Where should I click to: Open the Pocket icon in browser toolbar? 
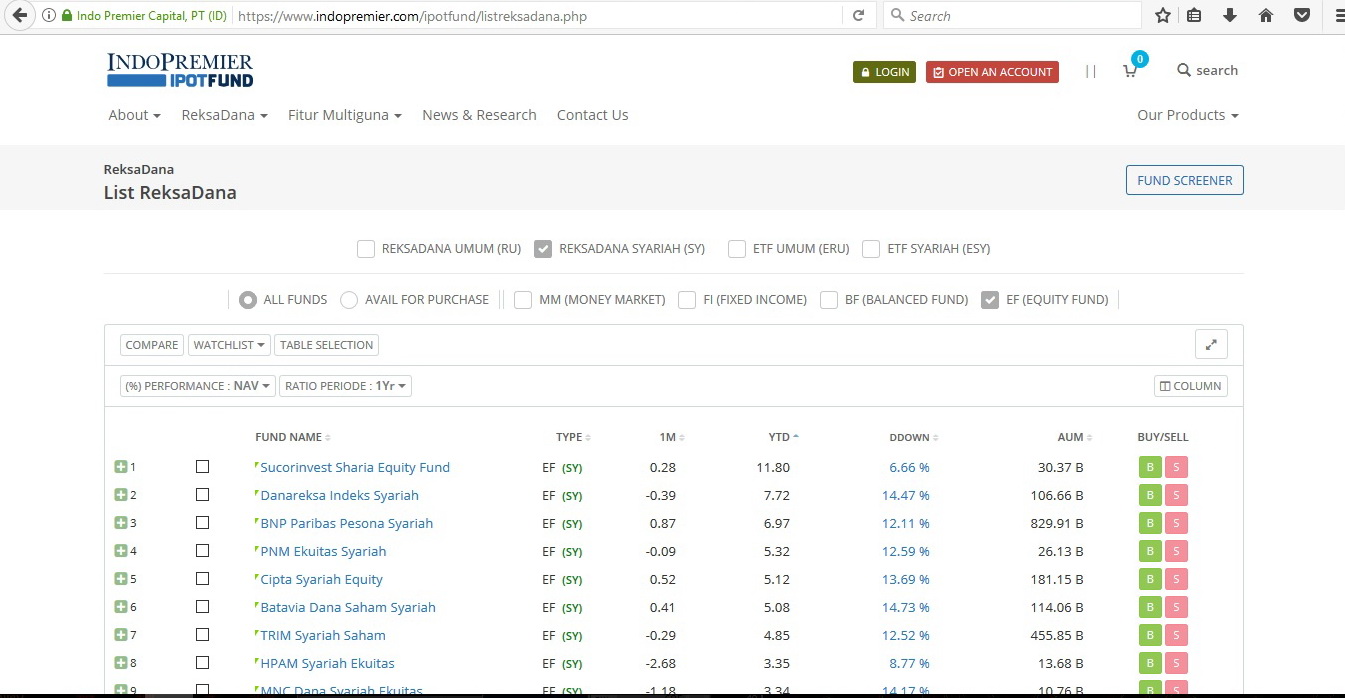pos(1302,15)
